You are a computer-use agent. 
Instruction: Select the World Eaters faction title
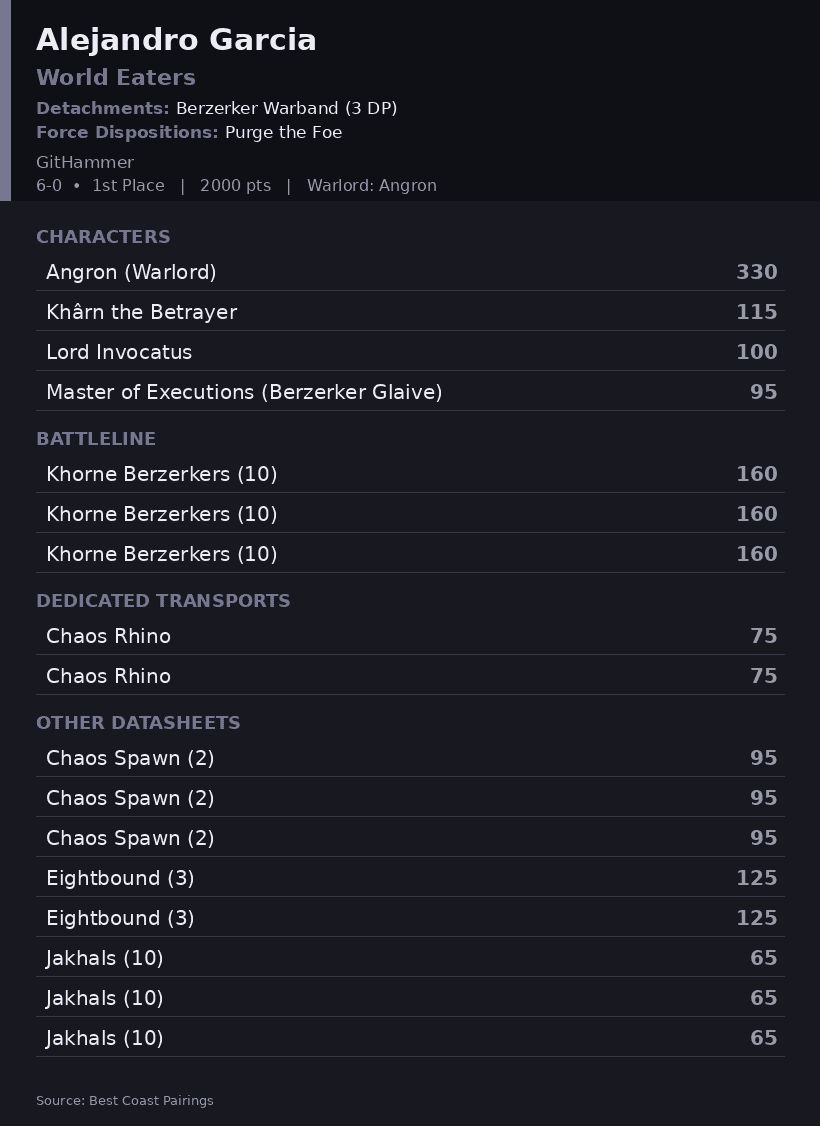(116, 78)
